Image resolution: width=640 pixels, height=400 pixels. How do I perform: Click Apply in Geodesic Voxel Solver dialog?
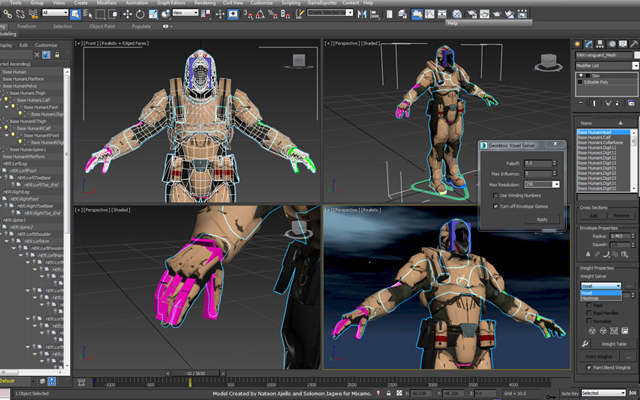[x=541, y=219]
